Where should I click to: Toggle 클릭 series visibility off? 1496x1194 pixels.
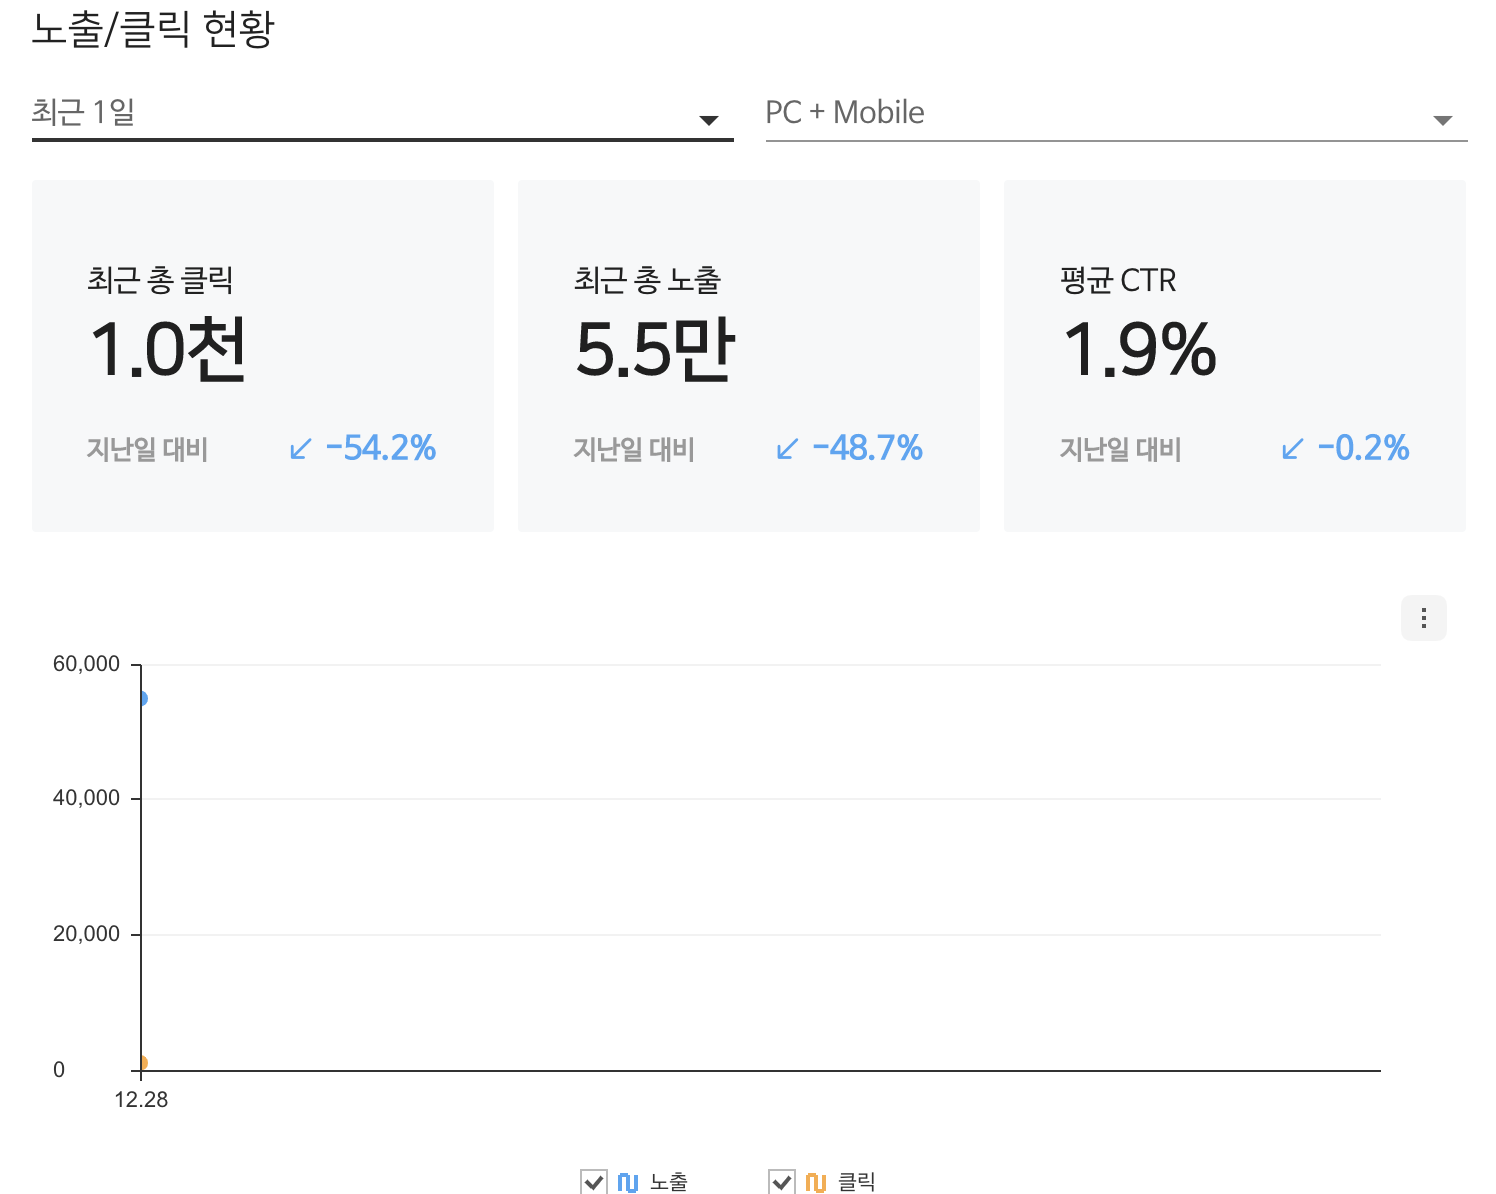pyautogui.click(x=782, y=1181)
